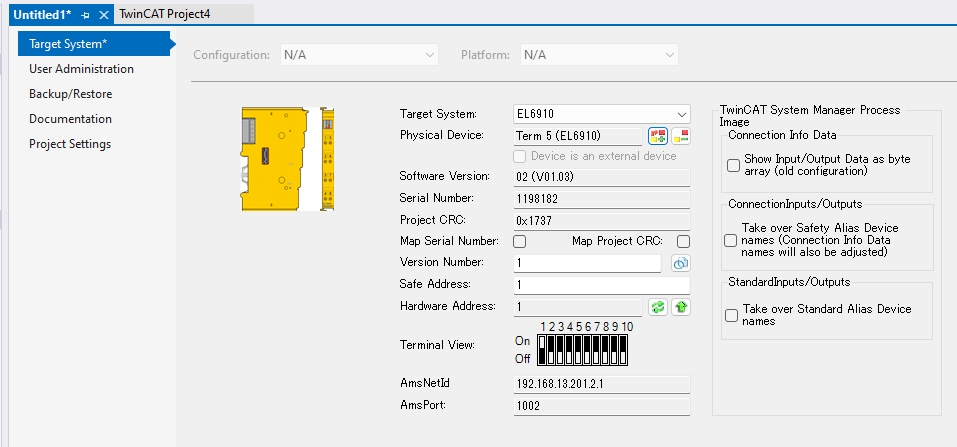Open the Platform dropdown
Viewport: 957px width, 447px height.
(x=599, y=55)
